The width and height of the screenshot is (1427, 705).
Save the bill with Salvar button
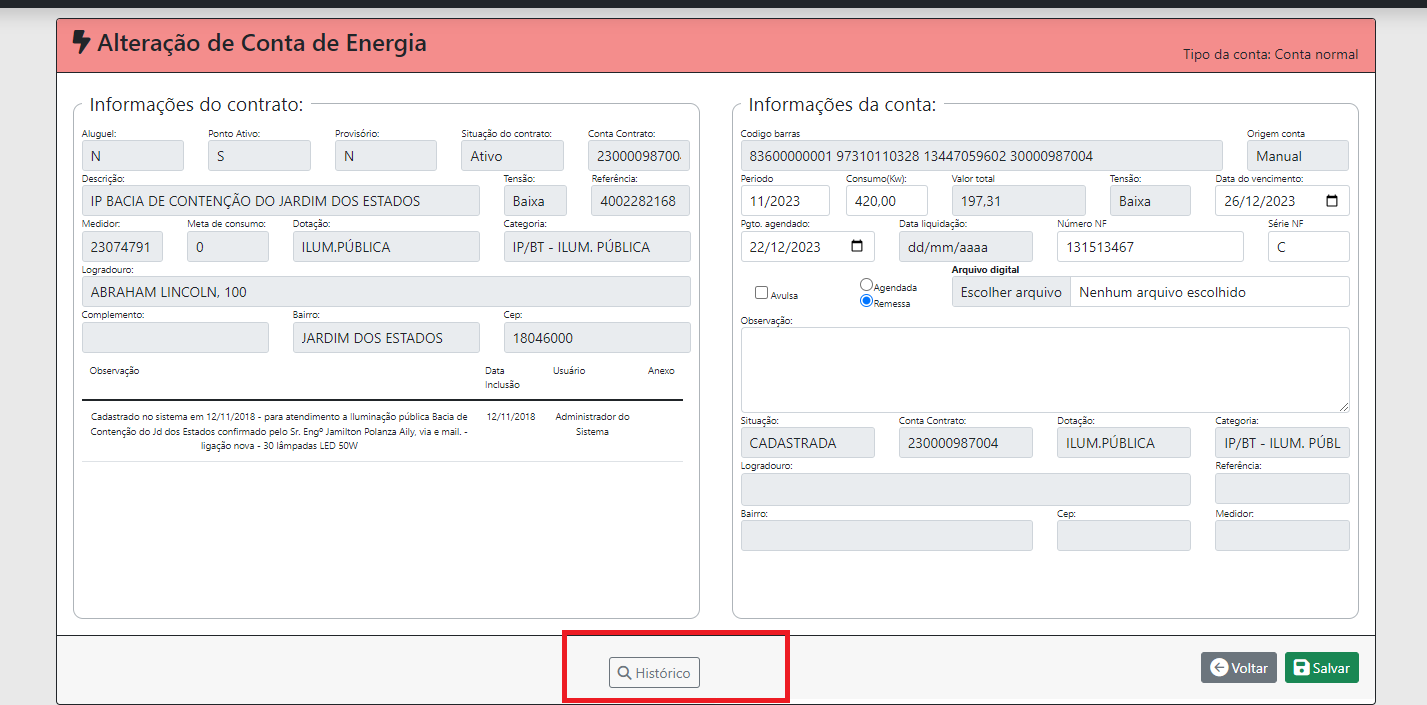coord(1321,668)
